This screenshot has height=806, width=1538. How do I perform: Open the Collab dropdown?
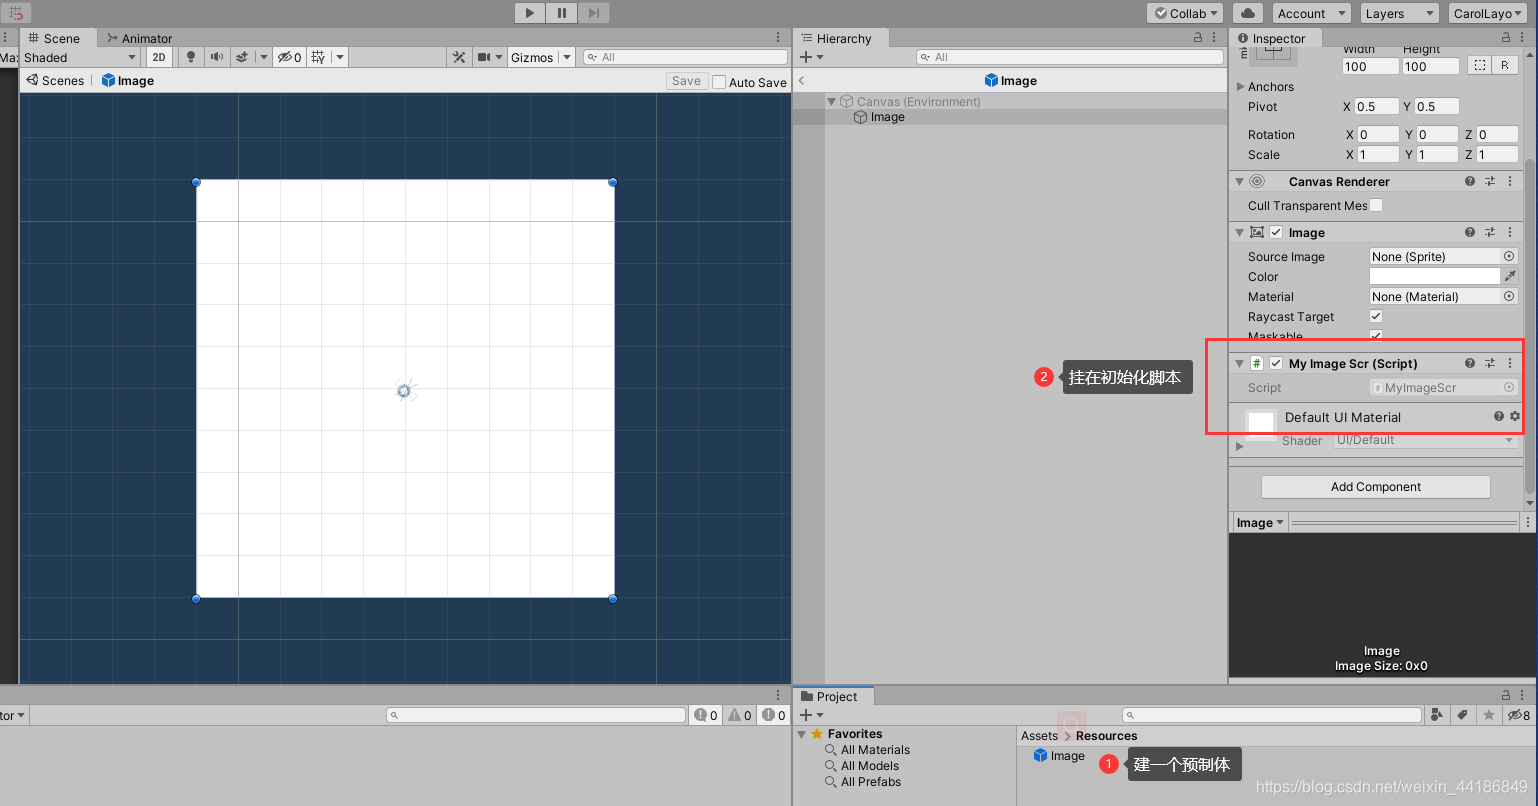(x=1185, y=13)
